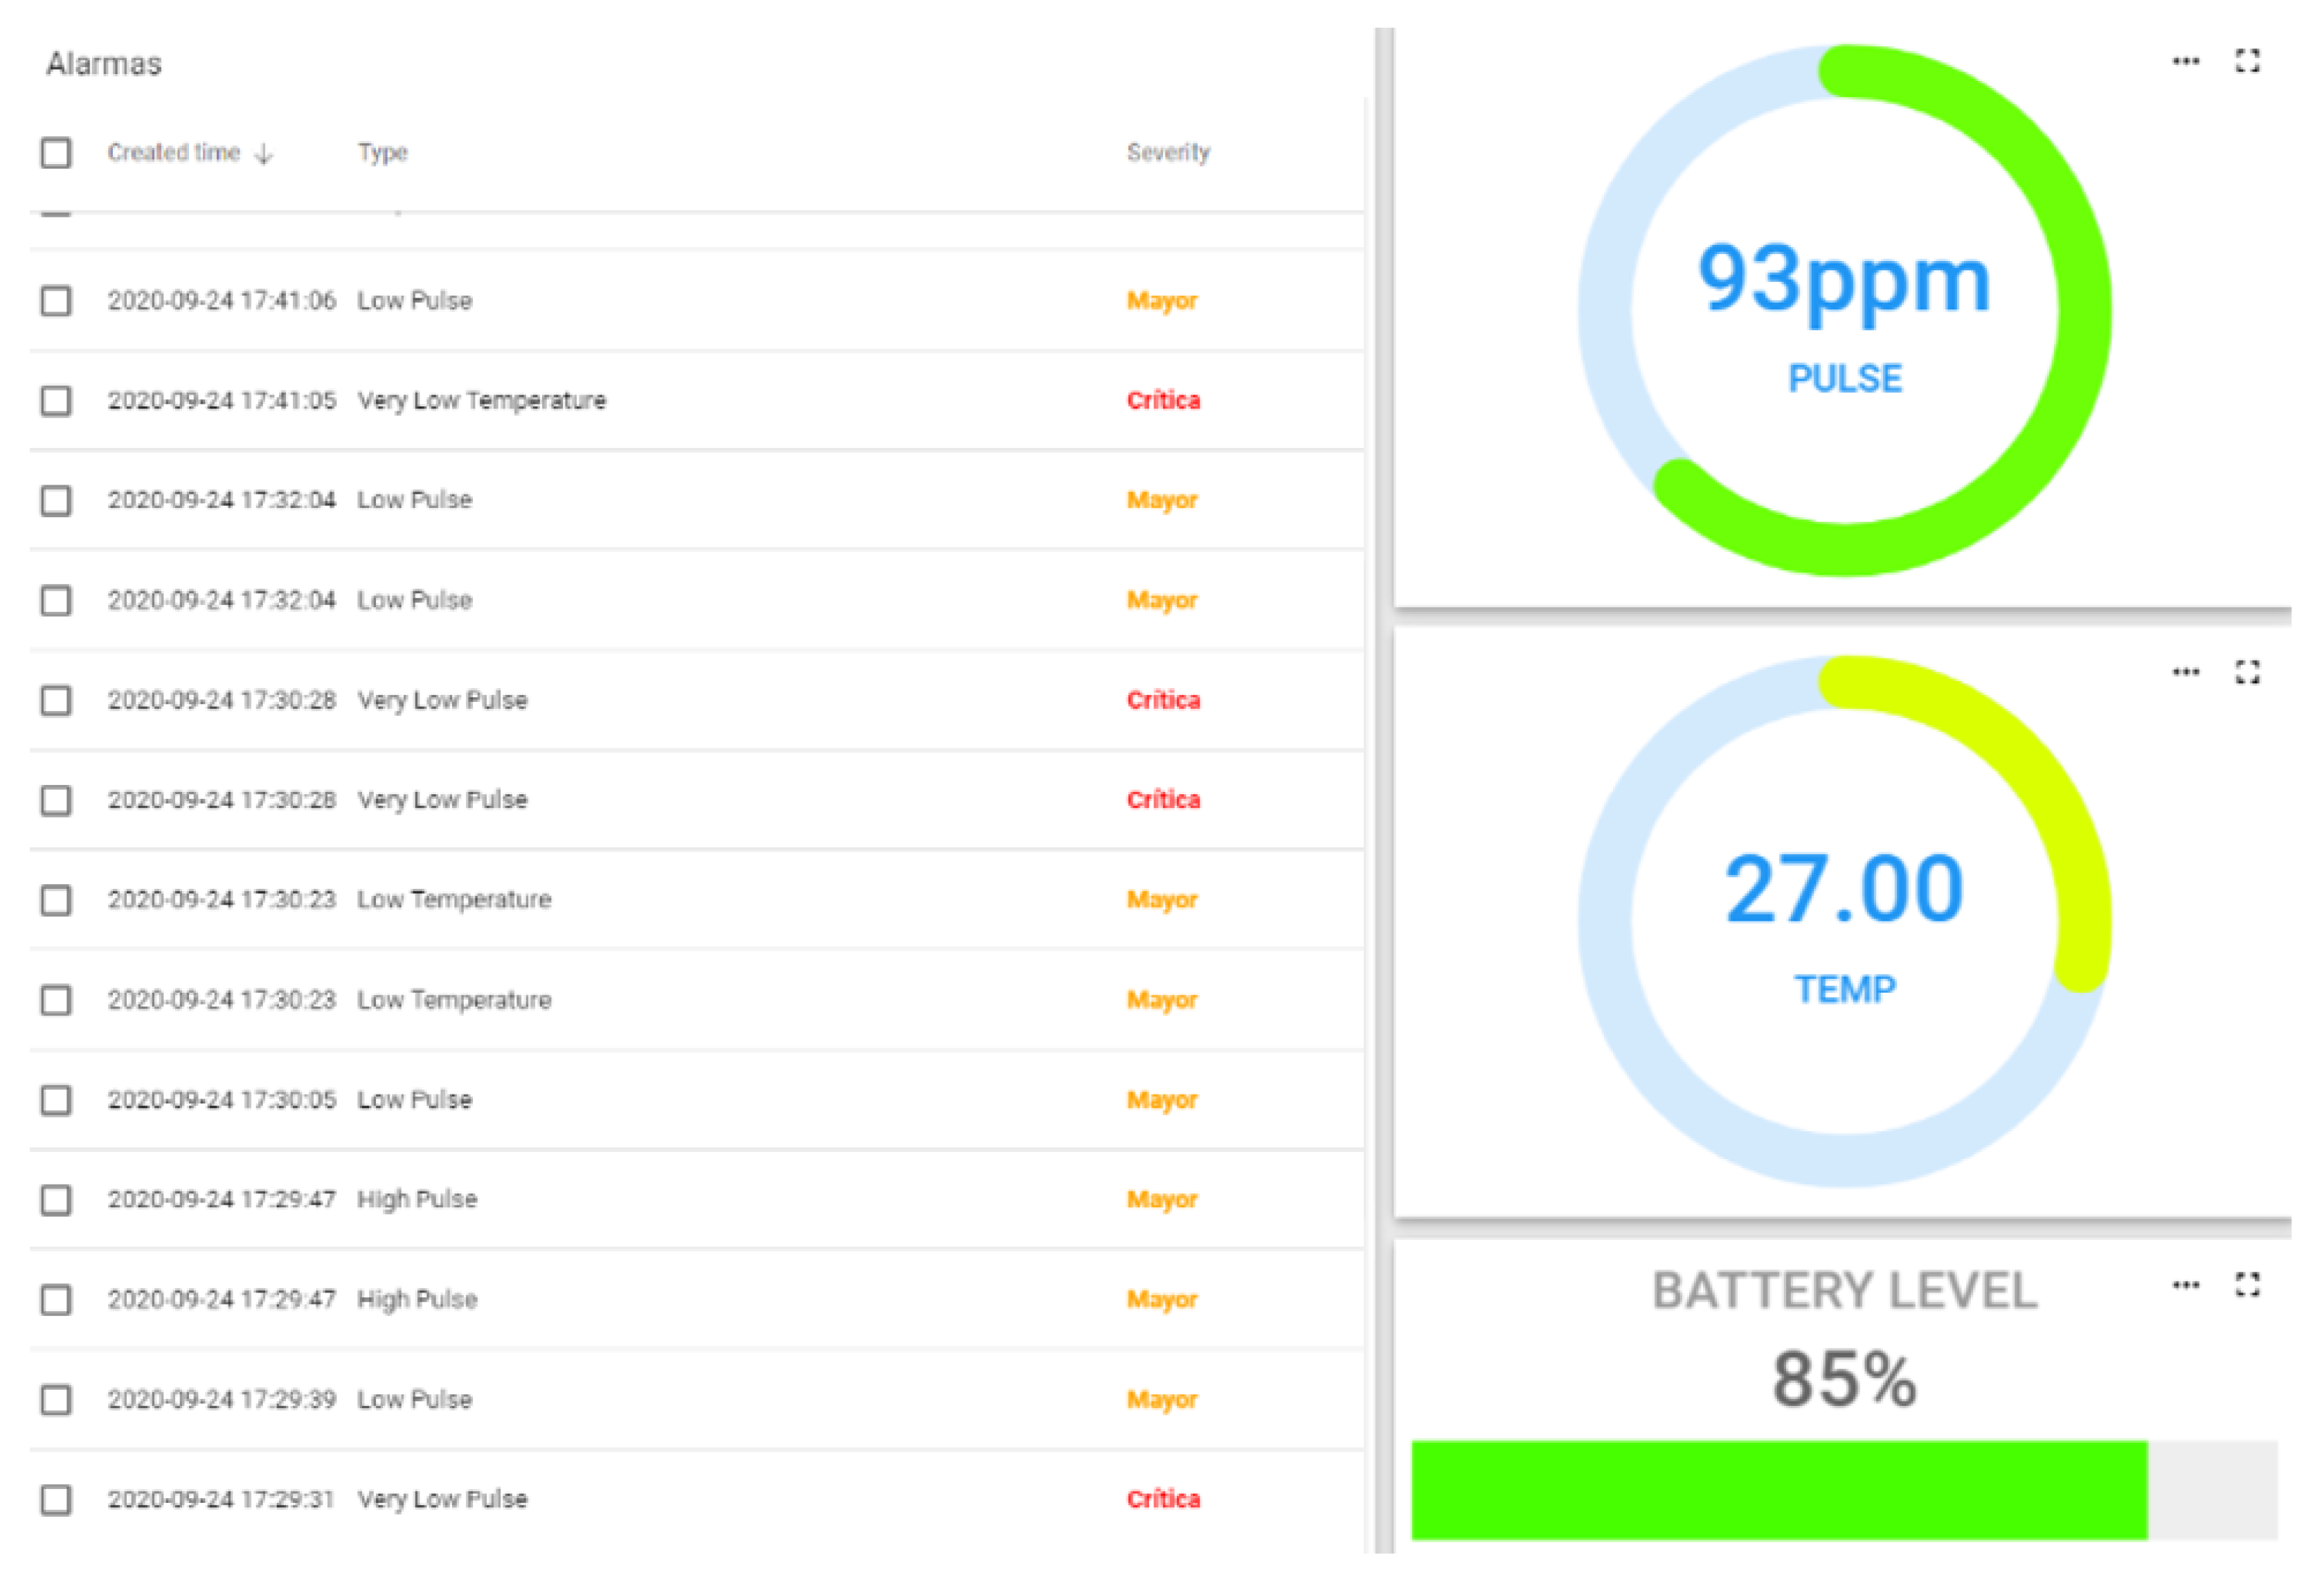Sort alarms by the Type column header
Screen dimensions: 2324x1577
tap(382, 152)
